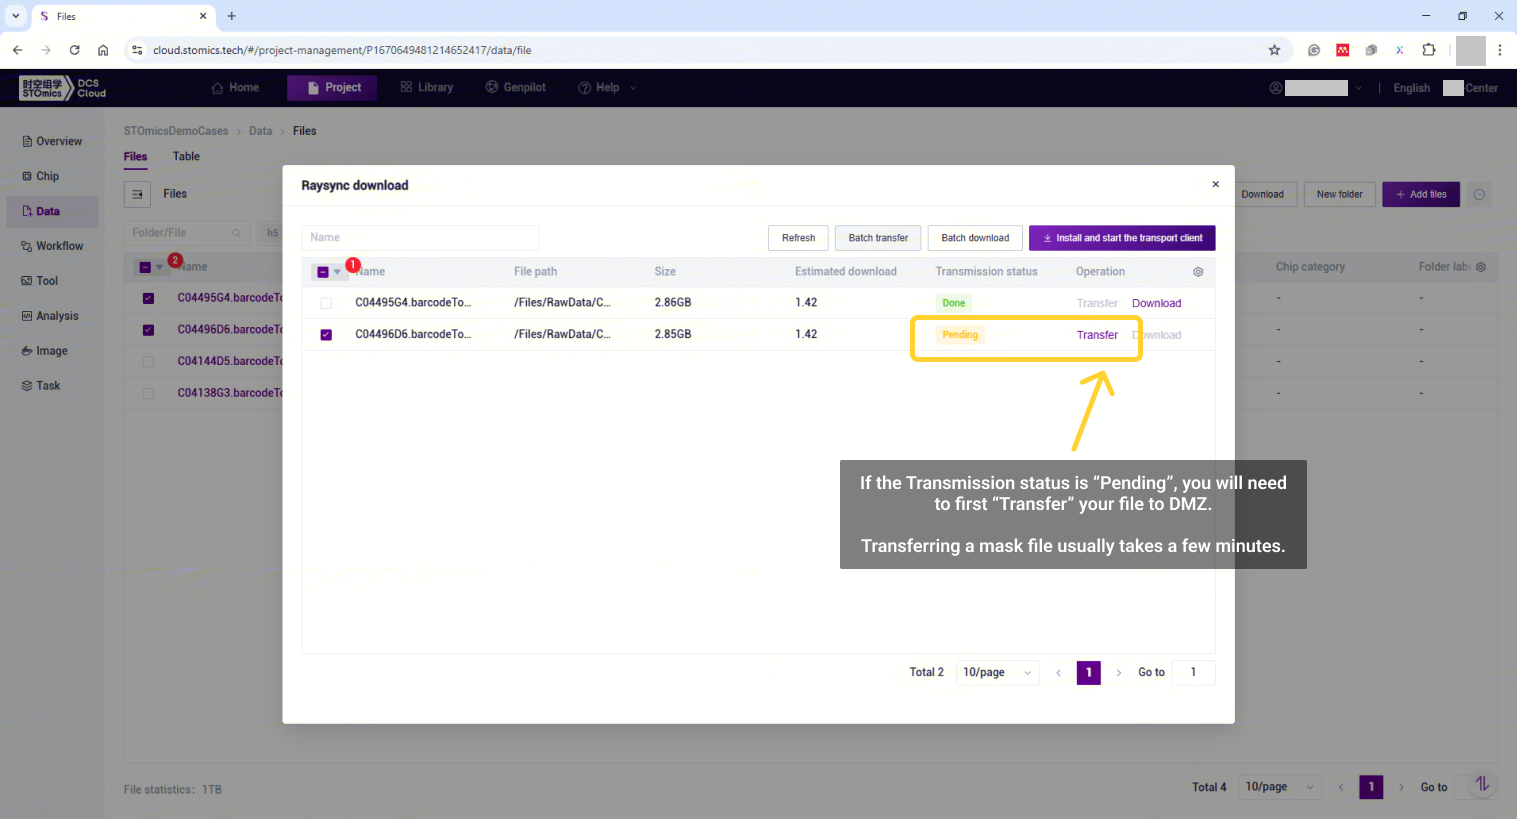
Task: Click the Batch transfer button
Action: point(878,238)
